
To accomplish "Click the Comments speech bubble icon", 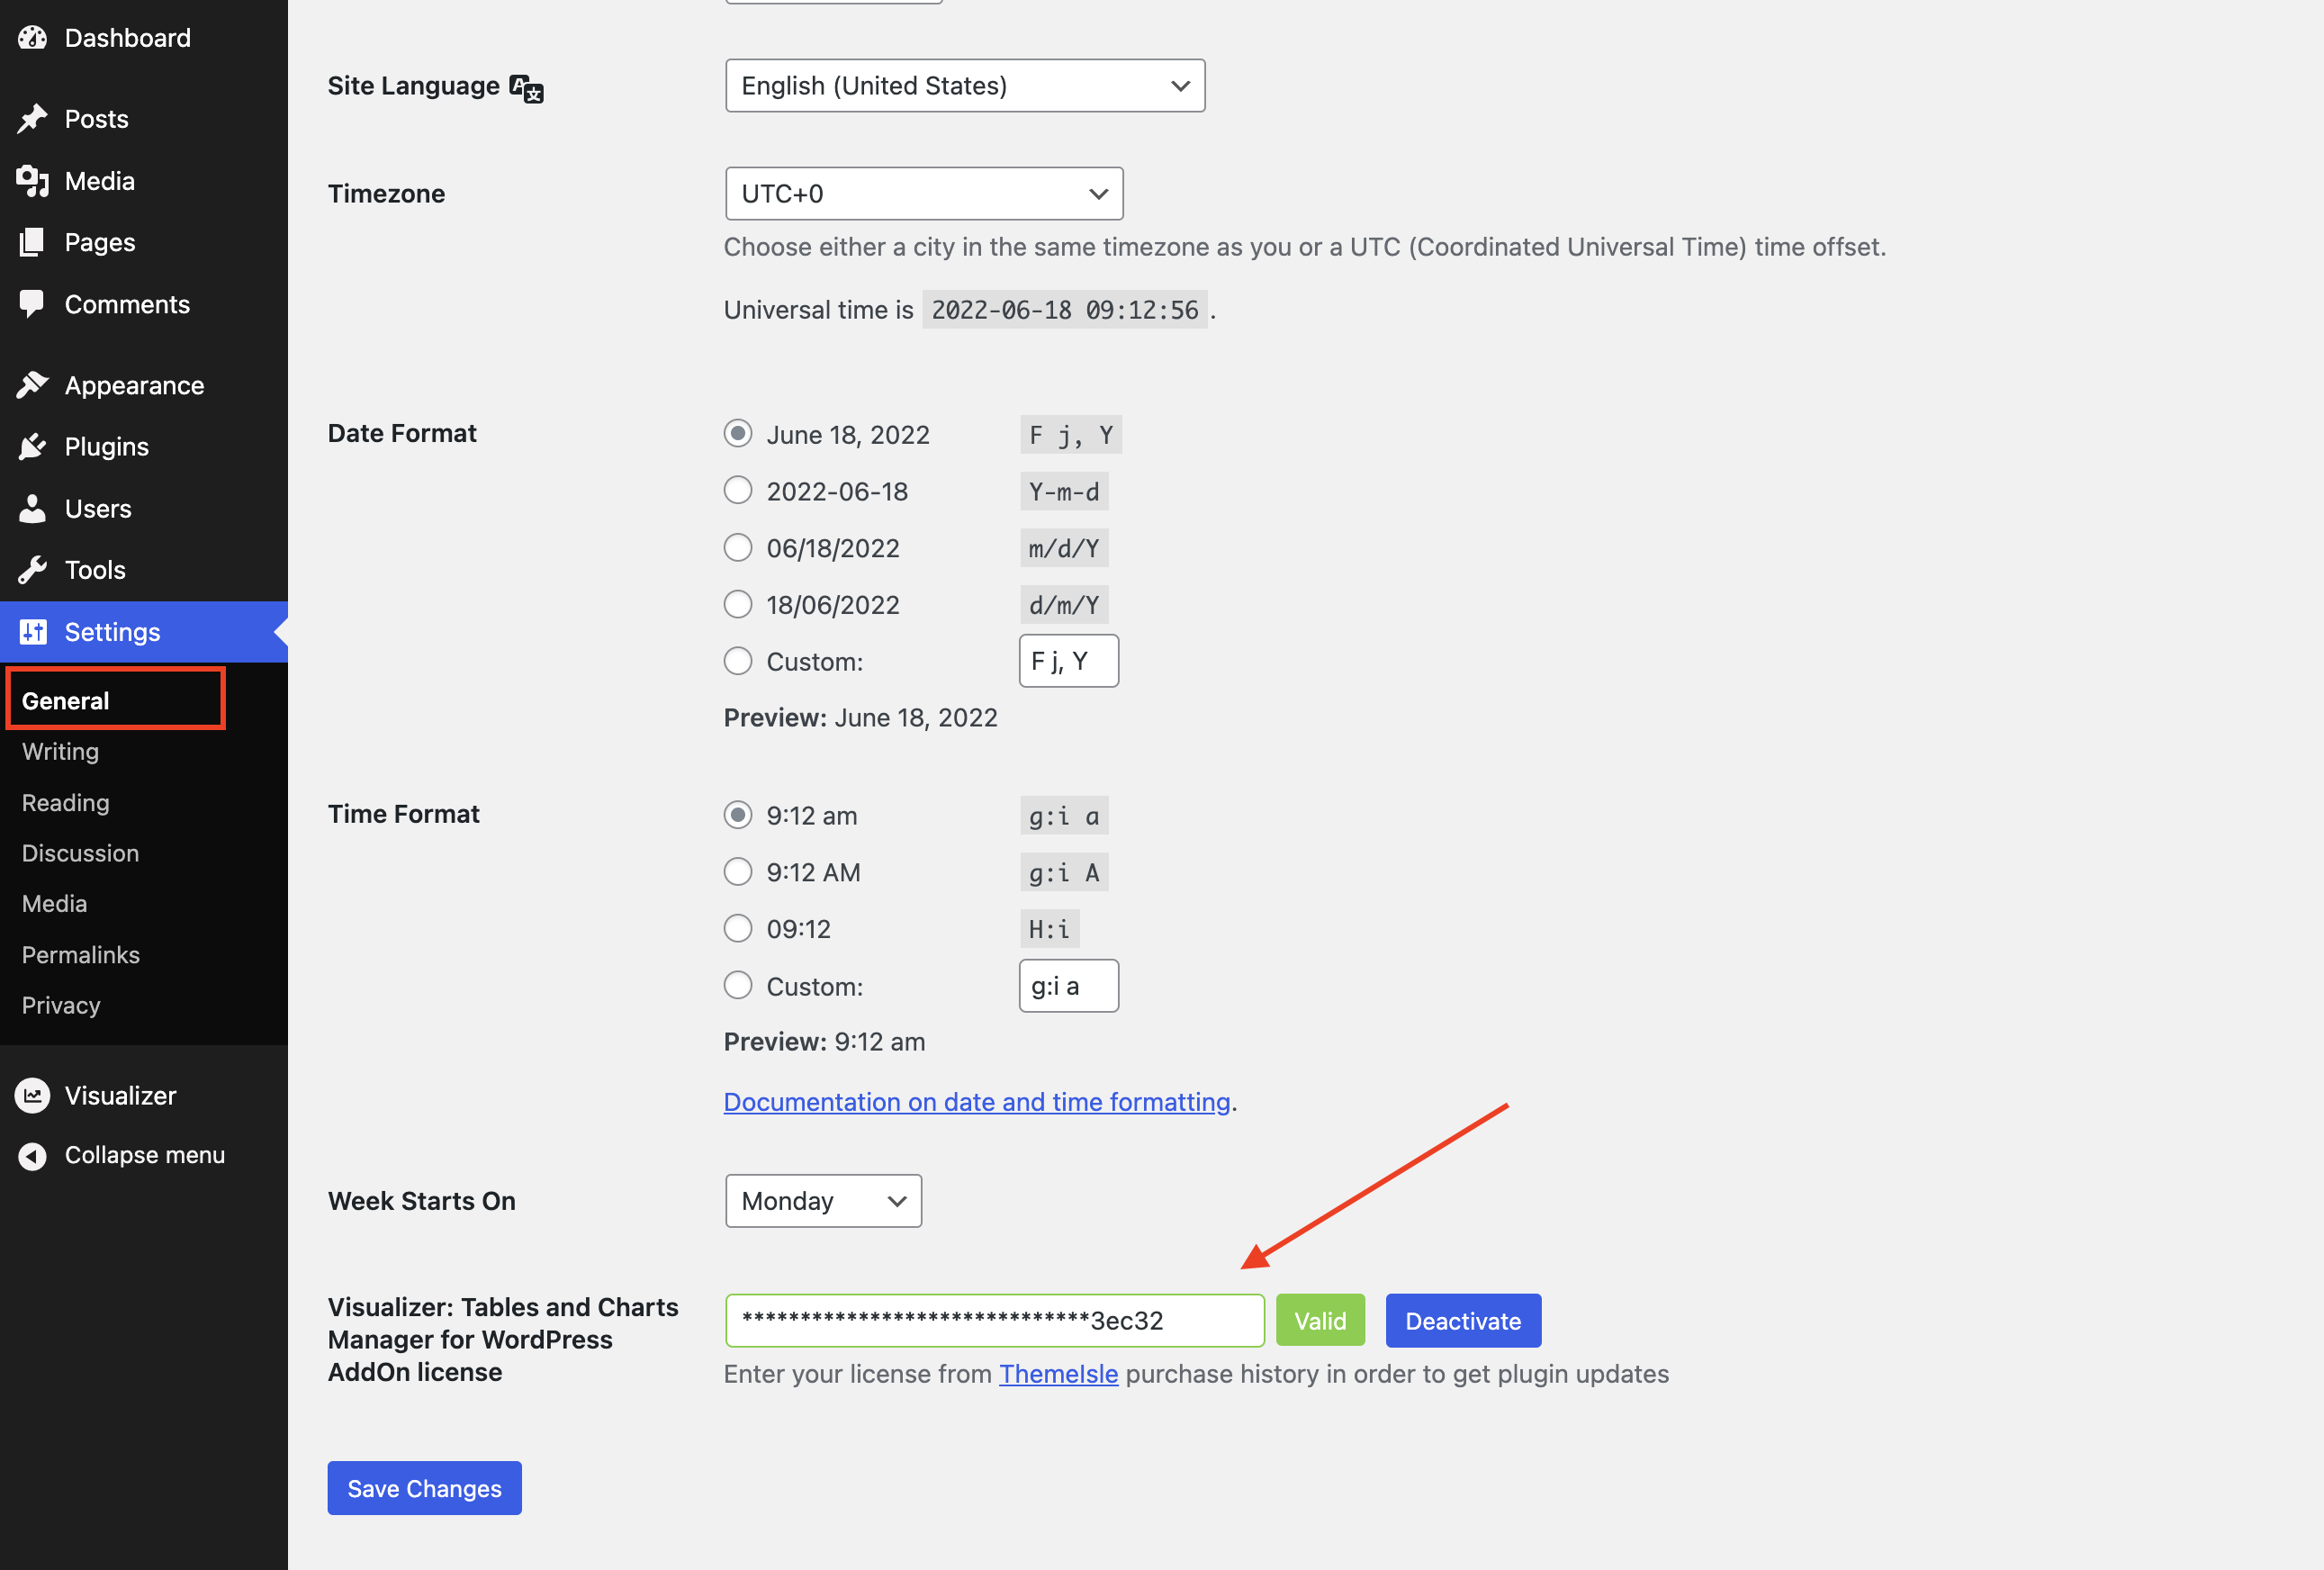I will point(32,304).
